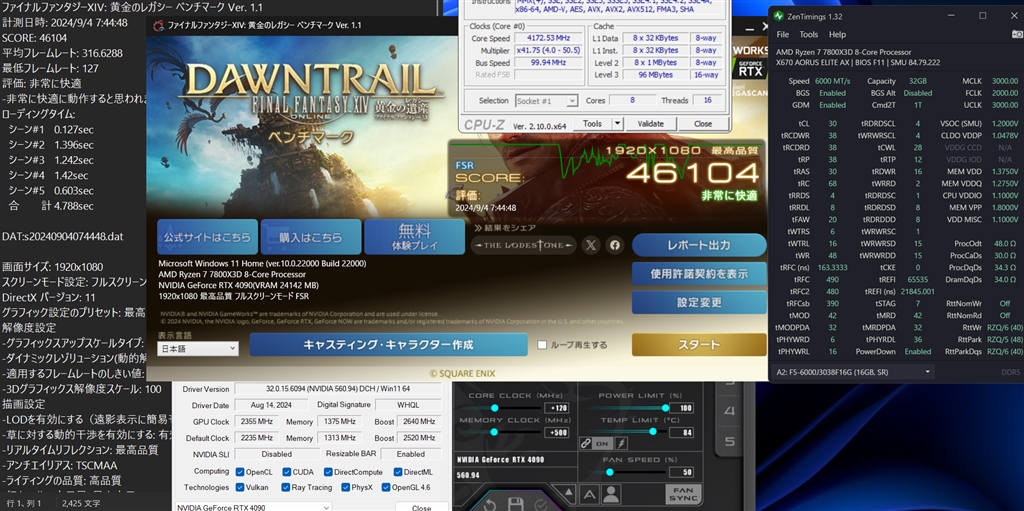Click the Afterburner save floppy icon

tap(515, 504)
